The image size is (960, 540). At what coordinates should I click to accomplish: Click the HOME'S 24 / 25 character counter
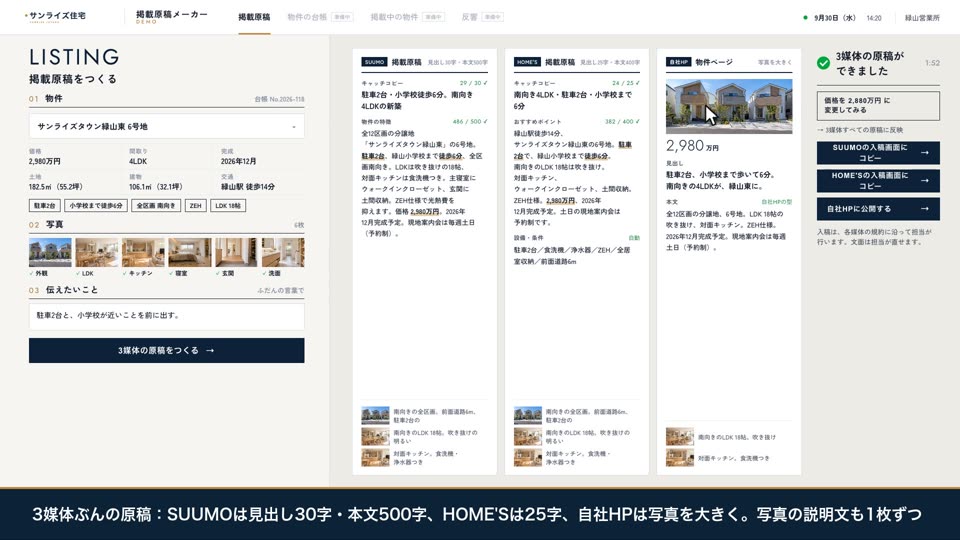click(626, 83)
